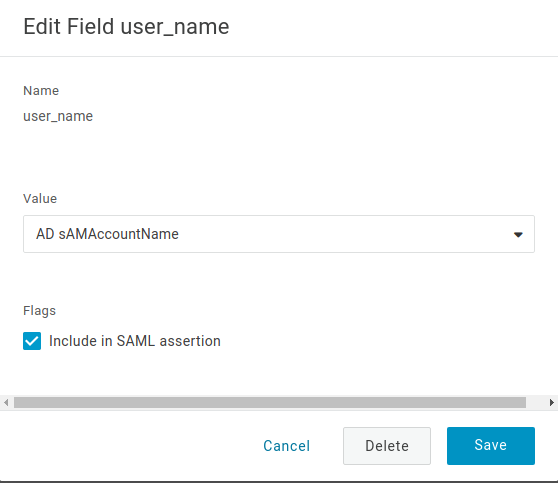Click the Value field label
558x483 pixels.
click(x=40, y=199)
